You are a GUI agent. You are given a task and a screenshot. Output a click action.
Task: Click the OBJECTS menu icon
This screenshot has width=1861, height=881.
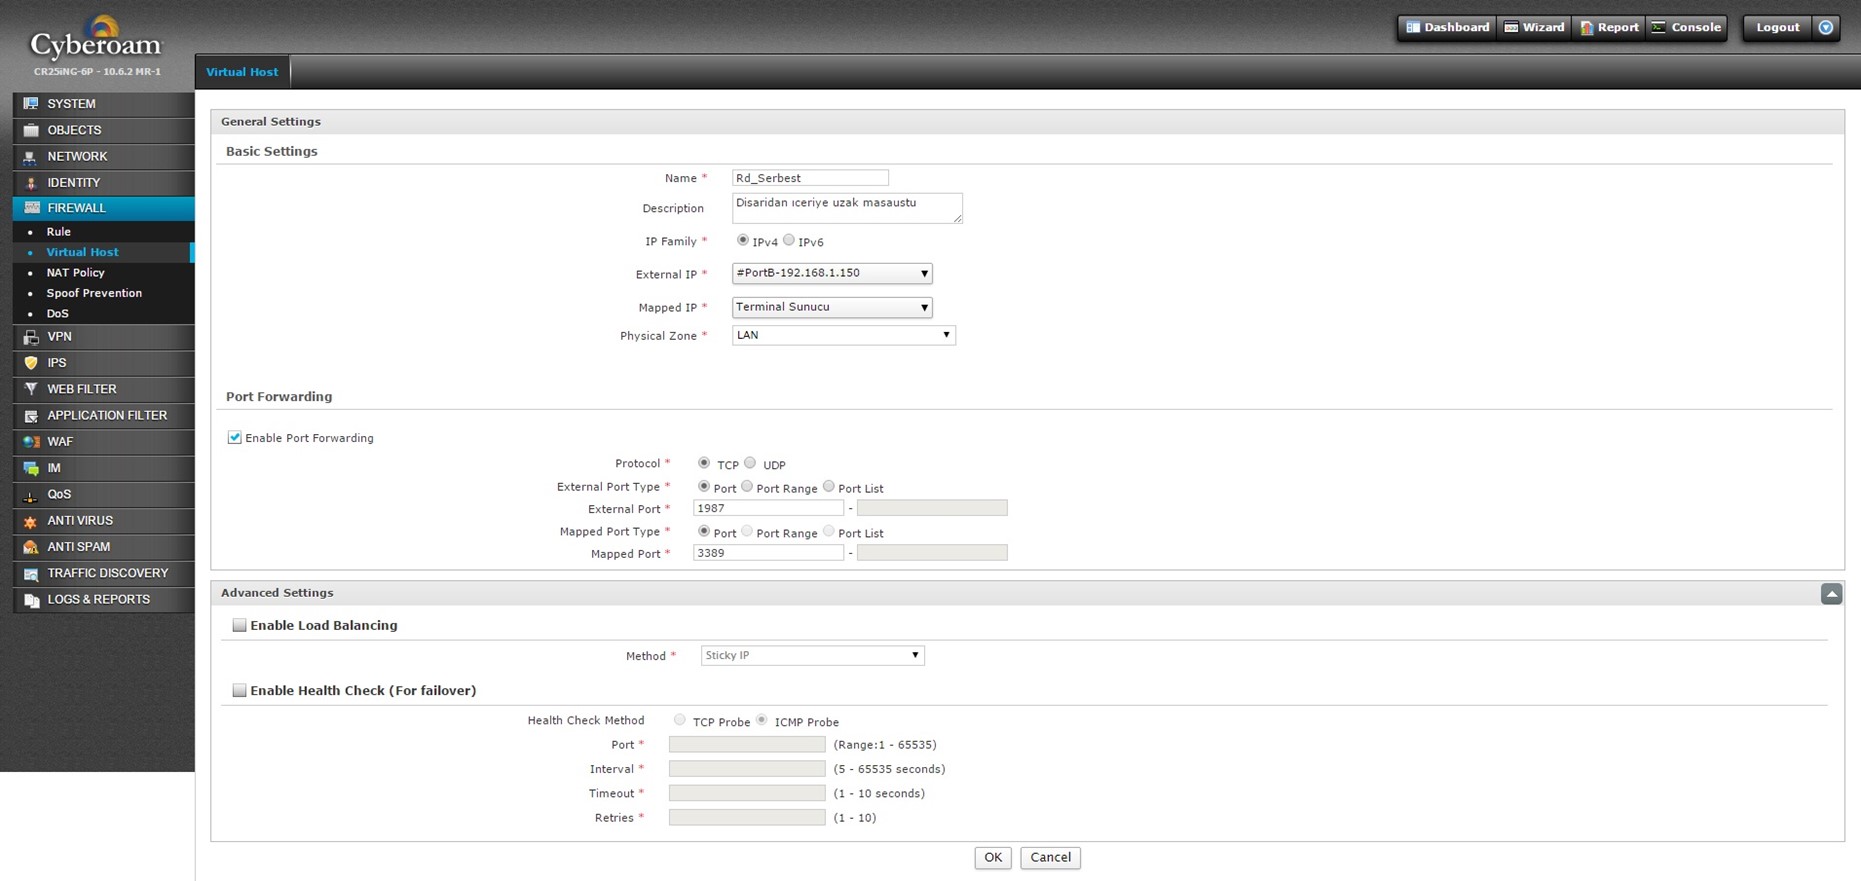coord(31,130)
